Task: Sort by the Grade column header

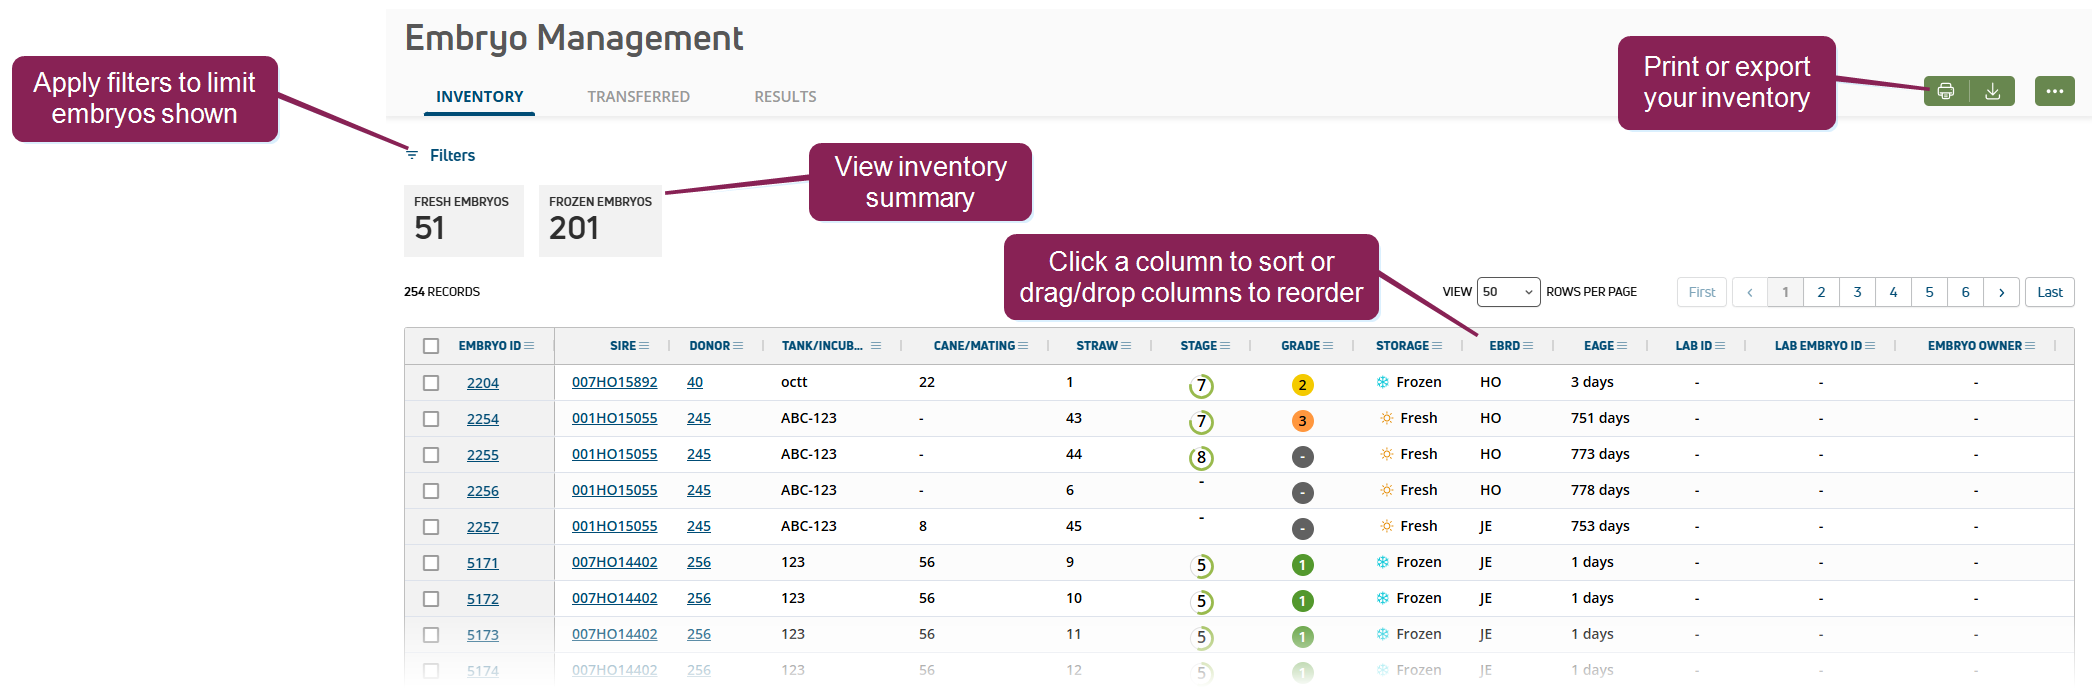Action: pos(1300,346)
